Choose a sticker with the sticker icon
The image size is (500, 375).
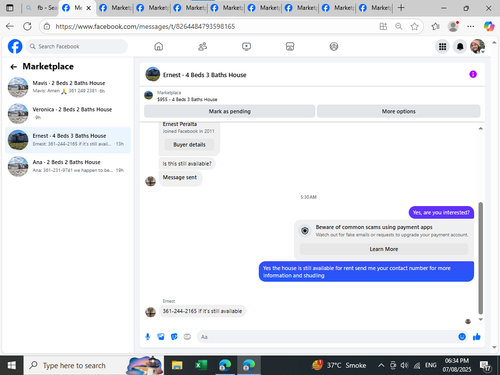[x=174, y=337]
